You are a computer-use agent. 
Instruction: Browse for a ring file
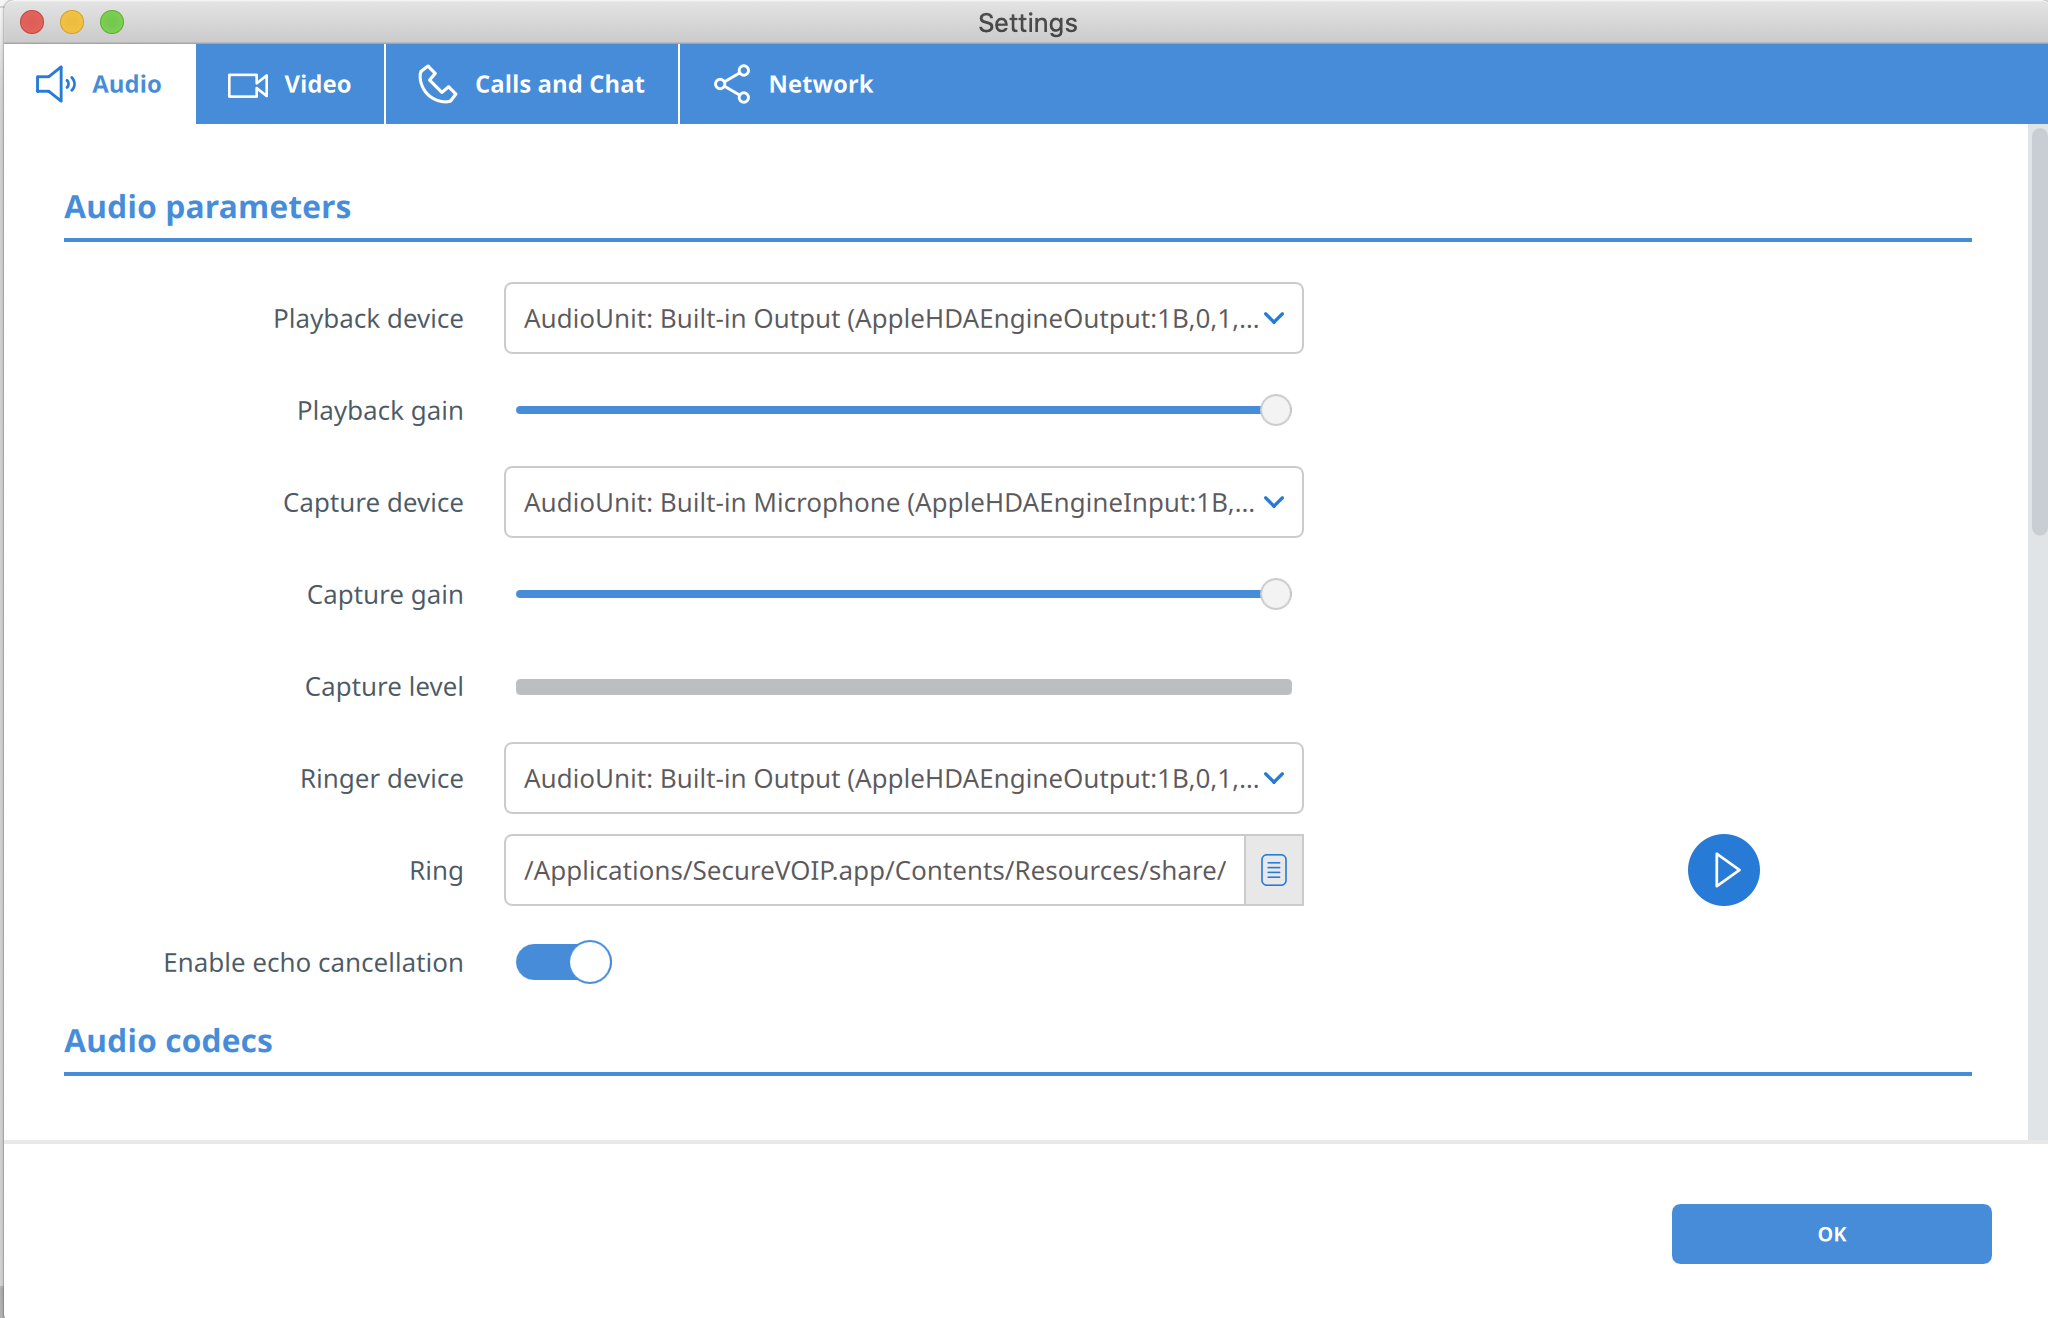[x=1274, y=870]
